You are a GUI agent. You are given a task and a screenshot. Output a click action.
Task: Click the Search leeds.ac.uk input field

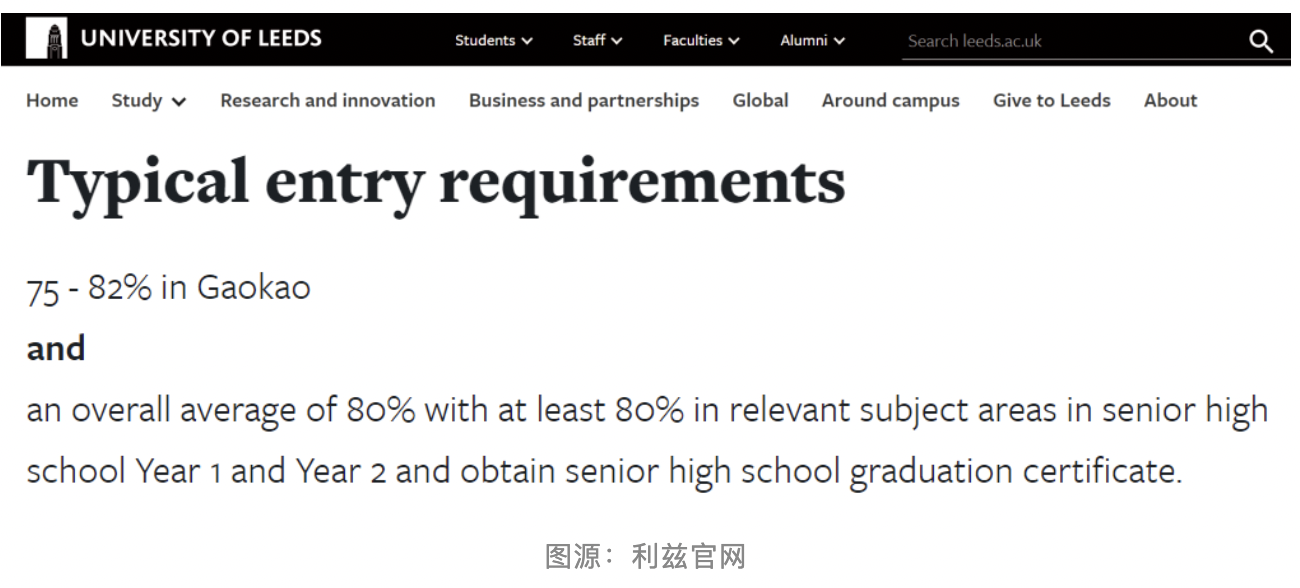(x=1060, y=41)
